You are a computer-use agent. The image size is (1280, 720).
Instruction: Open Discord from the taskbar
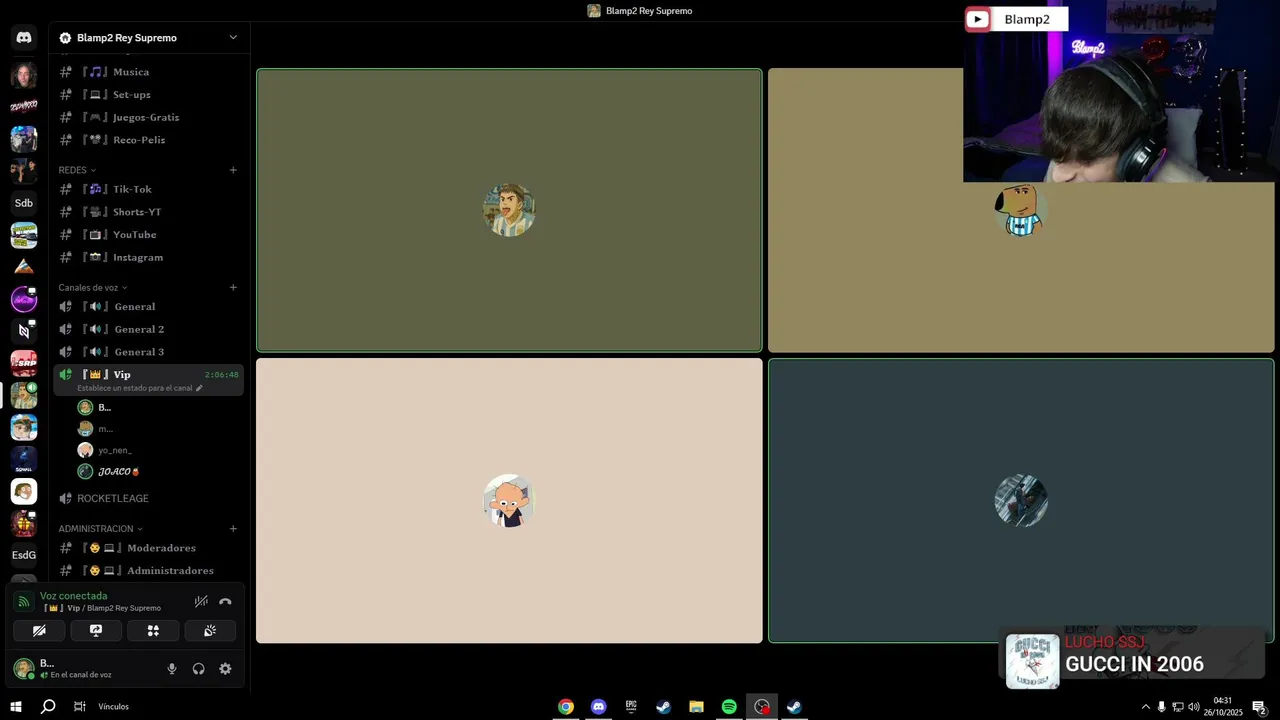(x=598, y=707)
